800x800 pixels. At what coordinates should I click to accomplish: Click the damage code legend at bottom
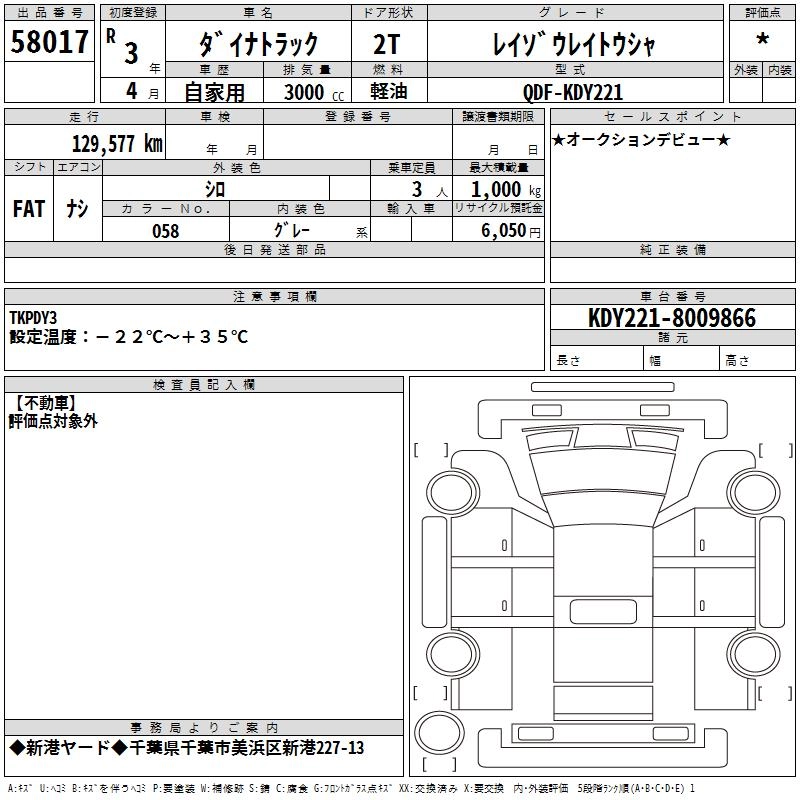click(x=351, y=789)
